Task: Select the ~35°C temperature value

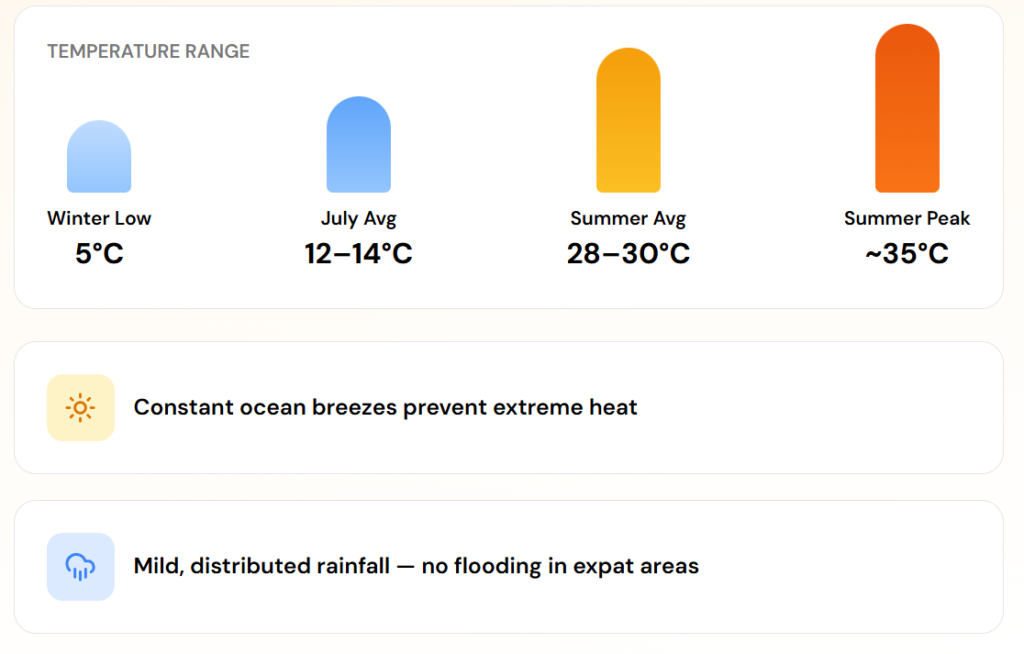Action: click(907, 254)
